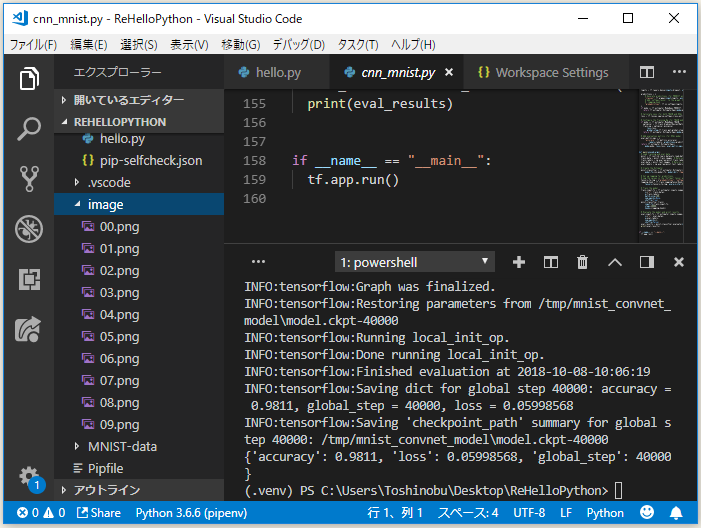The height and width of the screenshot is (528, 701).
Task: Open 07.png in the image folder
Action: coord(139,380)
